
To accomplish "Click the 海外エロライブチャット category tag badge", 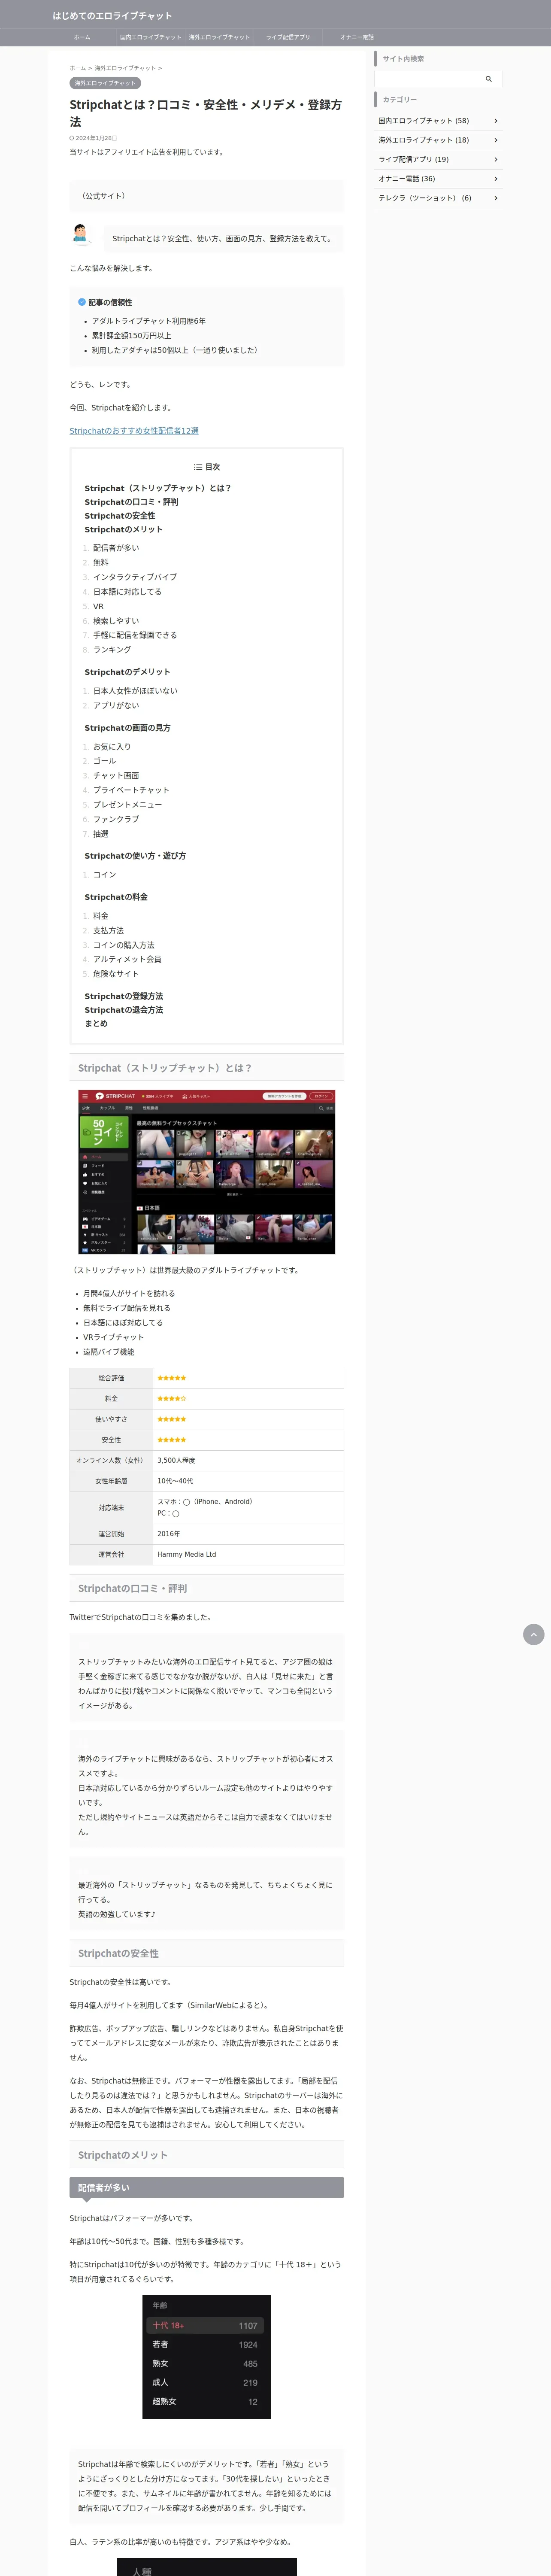I will tap(105, 83).
